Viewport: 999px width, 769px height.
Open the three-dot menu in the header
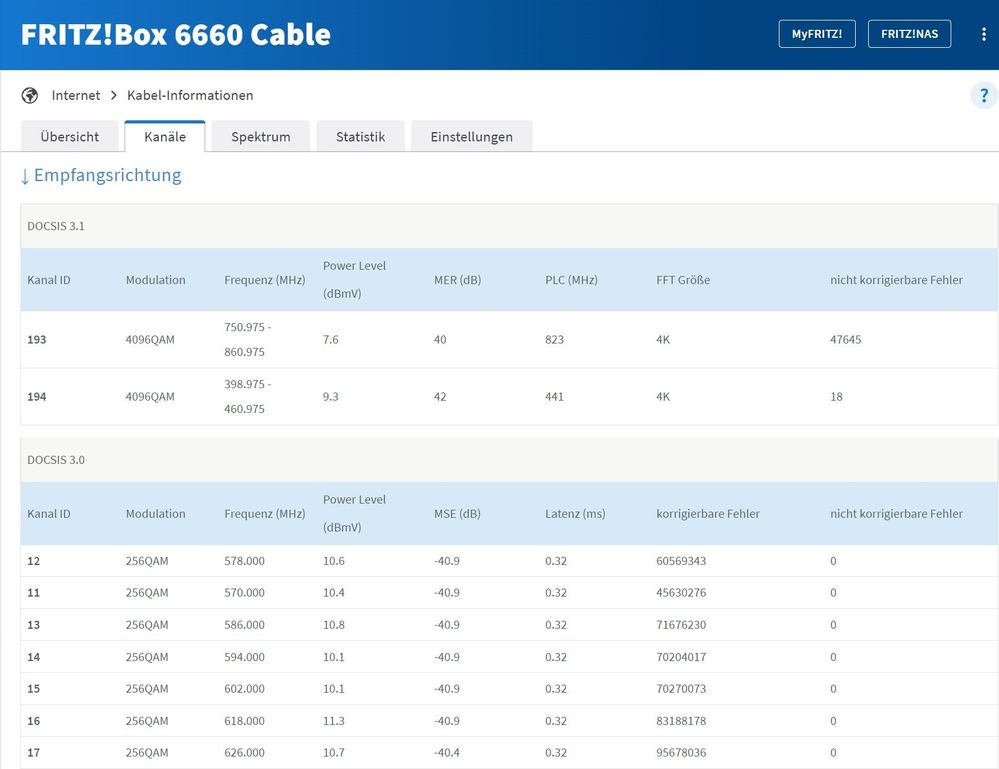click(x=984, y=34)
